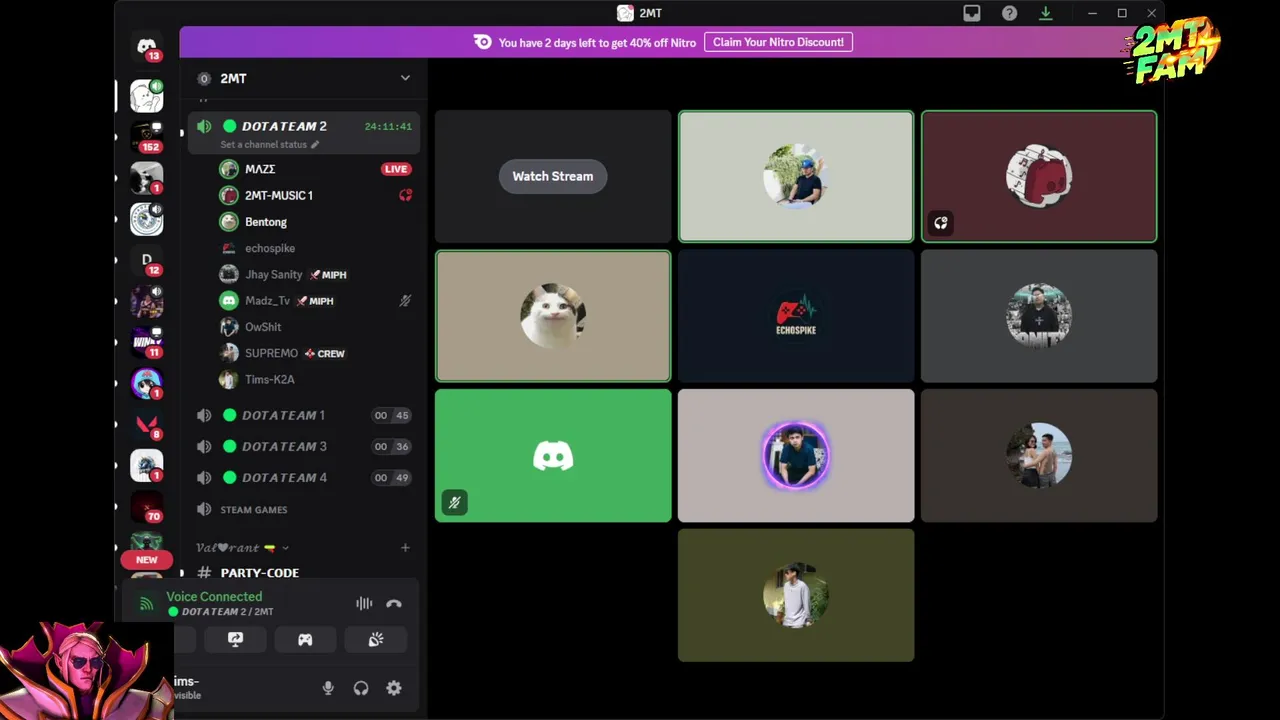The image size is (1280, 720).
Task: Click the Nitro logo icon in the banner
Action: click(483, 42)
